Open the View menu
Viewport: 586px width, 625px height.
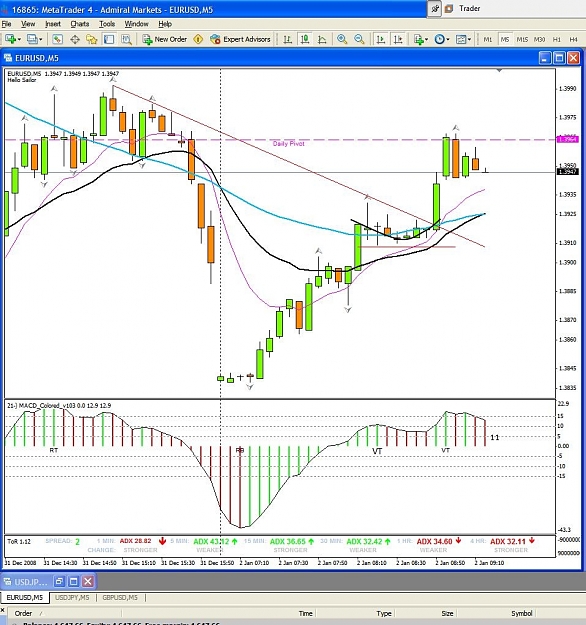pos(28,24)
